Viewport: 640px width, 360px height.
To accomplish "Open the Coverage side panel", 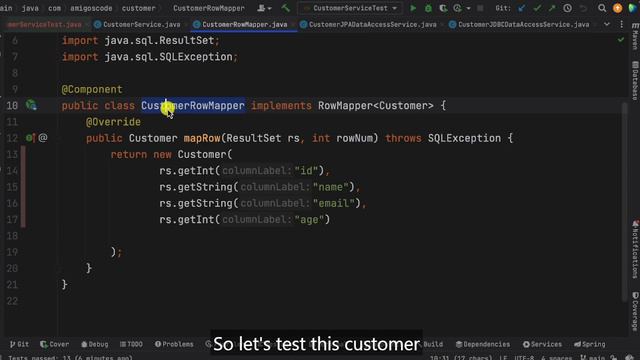I will click(635, 311).
